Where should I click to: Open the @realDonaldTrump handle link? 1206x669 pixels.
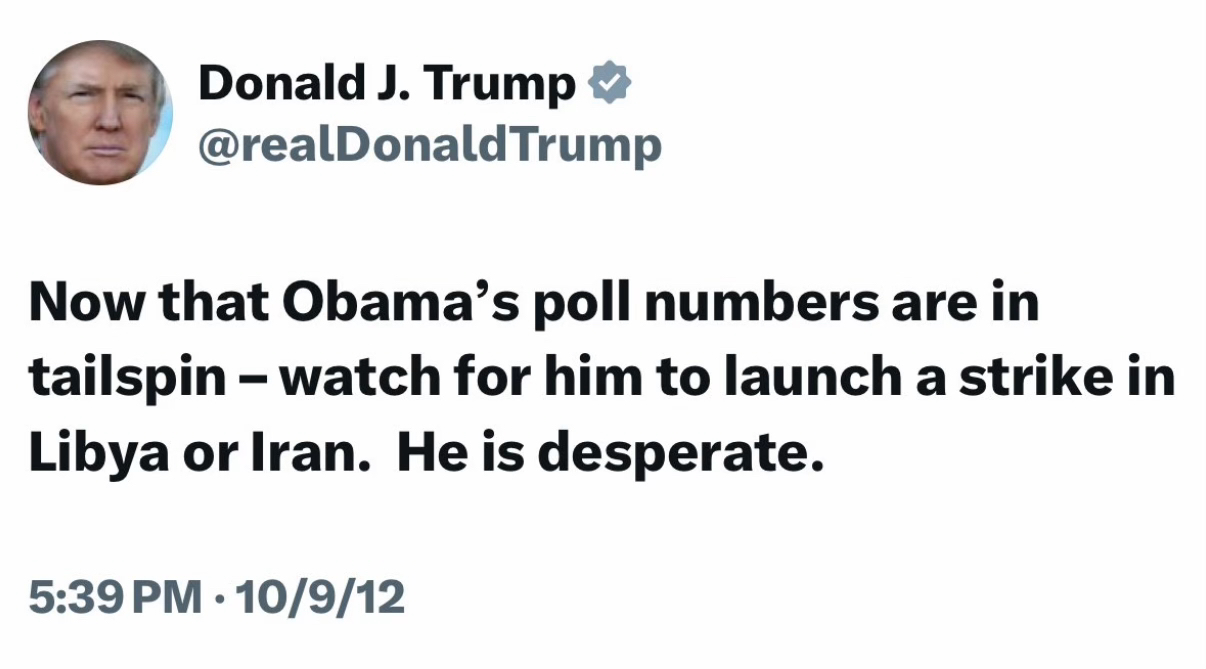click(430, 145)
